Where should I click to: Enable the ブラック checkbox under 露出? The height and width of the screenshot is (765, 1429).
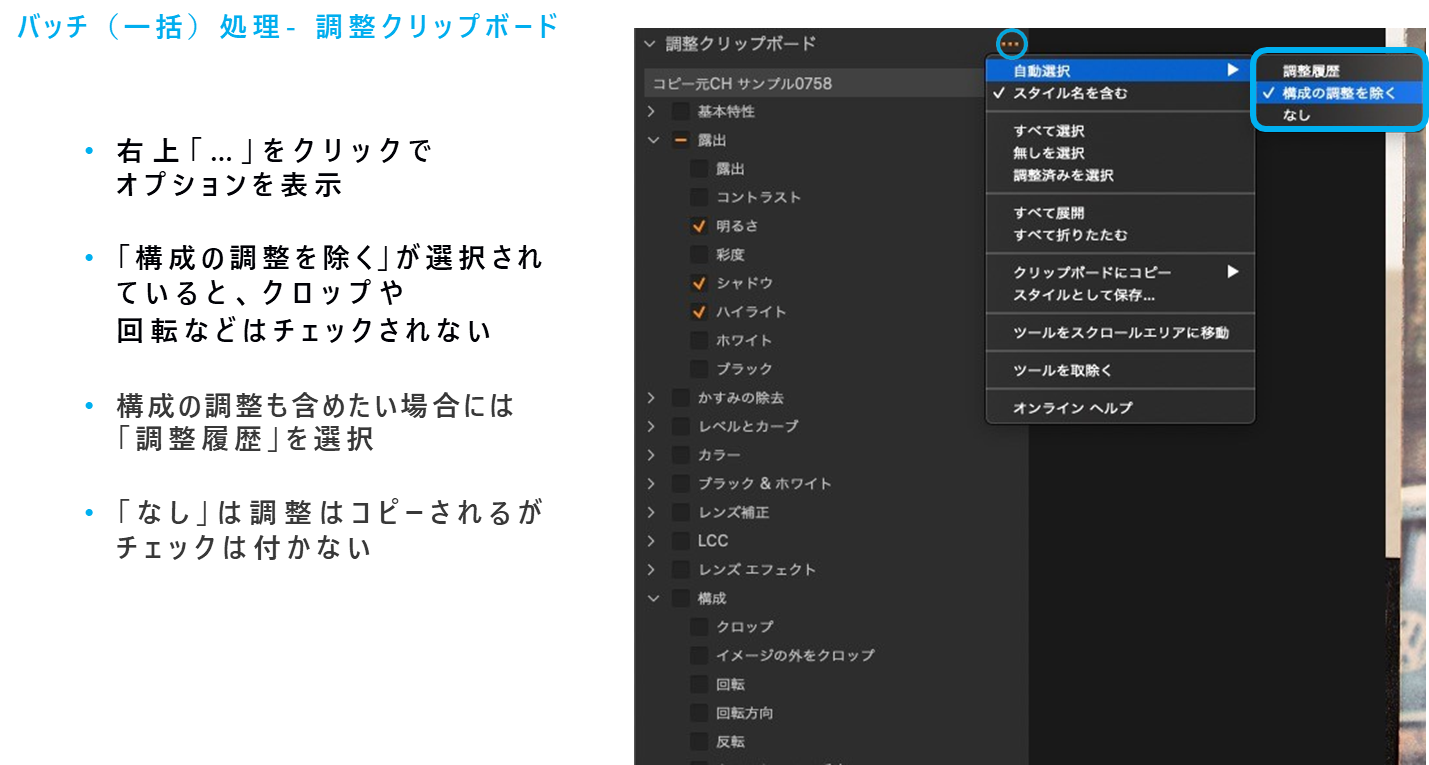coord(698,369)
